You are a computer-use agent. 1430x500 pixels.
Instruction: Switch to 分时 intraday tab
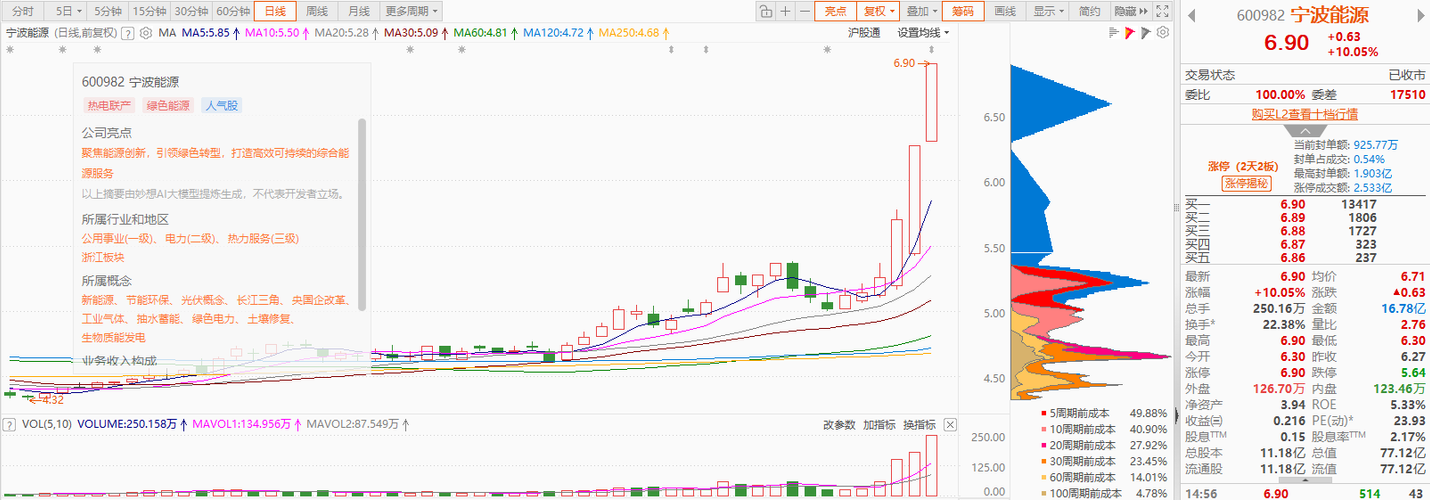tap(22, 12)
